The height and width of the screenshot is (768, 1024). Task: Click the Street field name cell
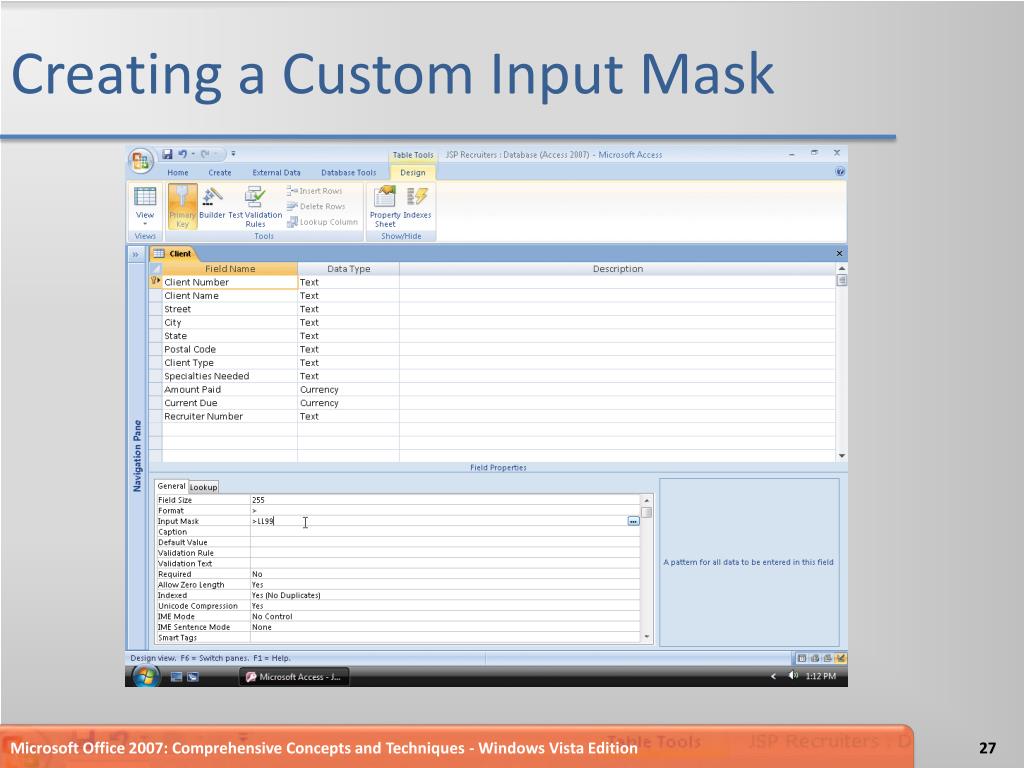coord(229,309)
